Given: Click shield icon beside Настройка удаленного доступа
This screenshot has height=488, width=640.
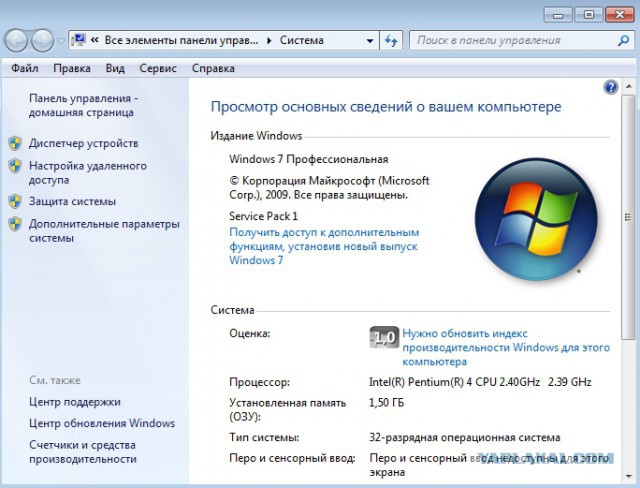Looking at the screenshot, I should coord(15,166).
